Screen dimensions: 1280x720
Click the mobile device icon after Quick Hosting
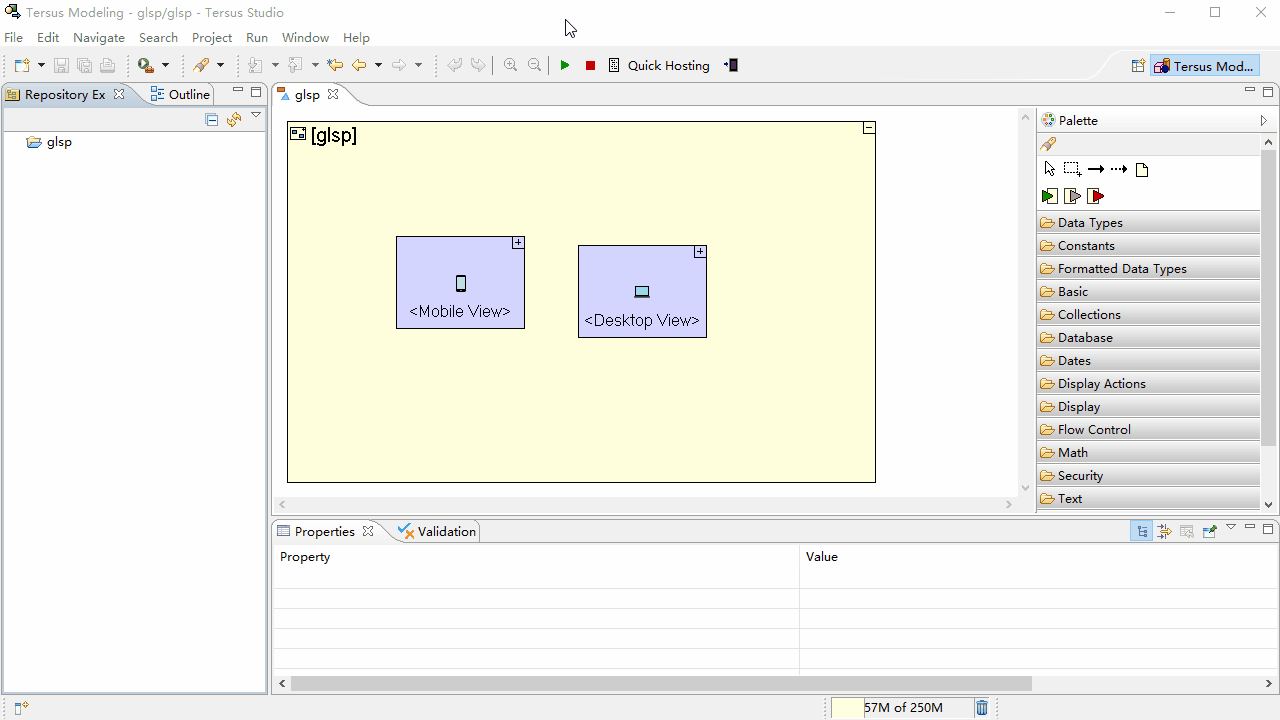click(x=731, y=65)
